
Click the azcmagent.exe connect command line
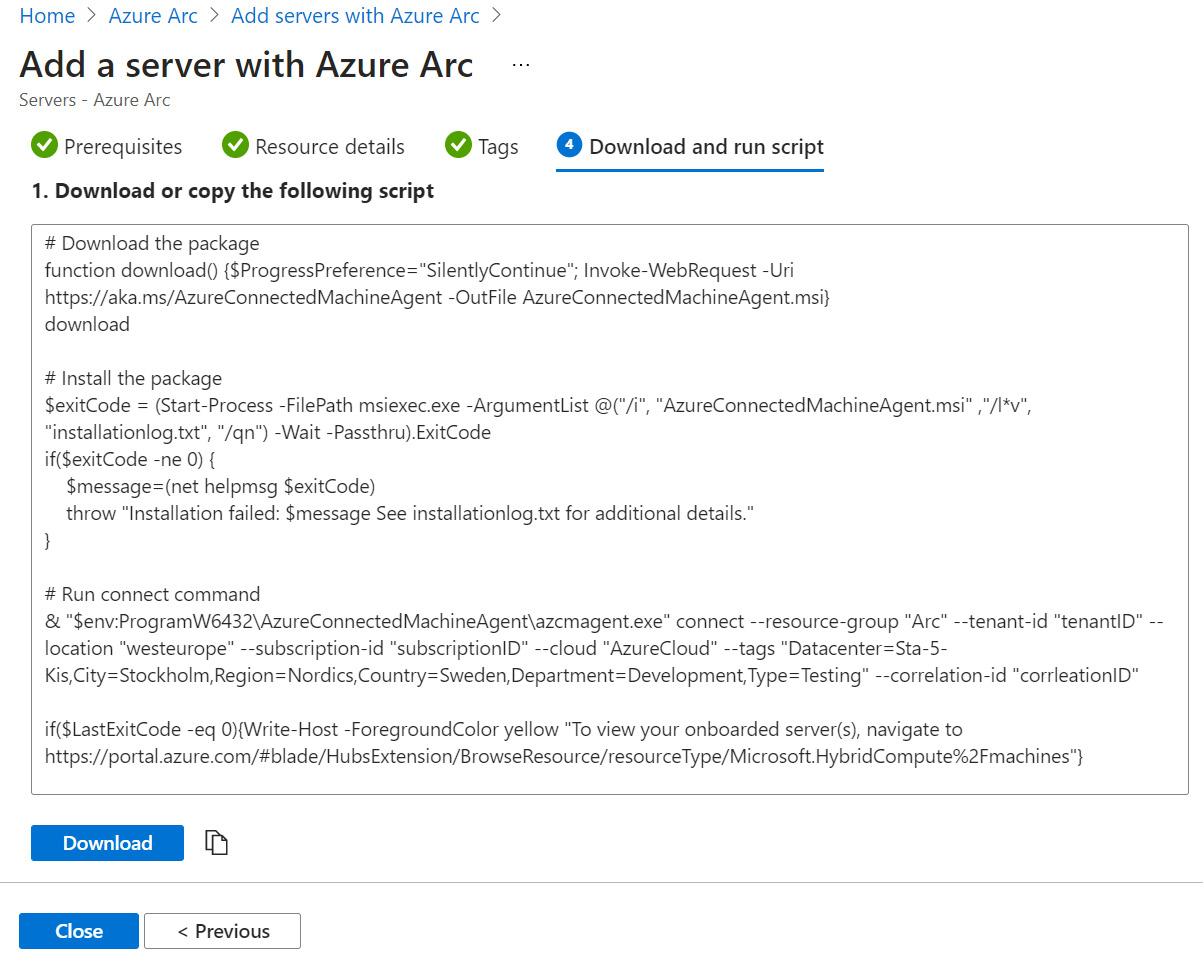[x=602, y=621]
